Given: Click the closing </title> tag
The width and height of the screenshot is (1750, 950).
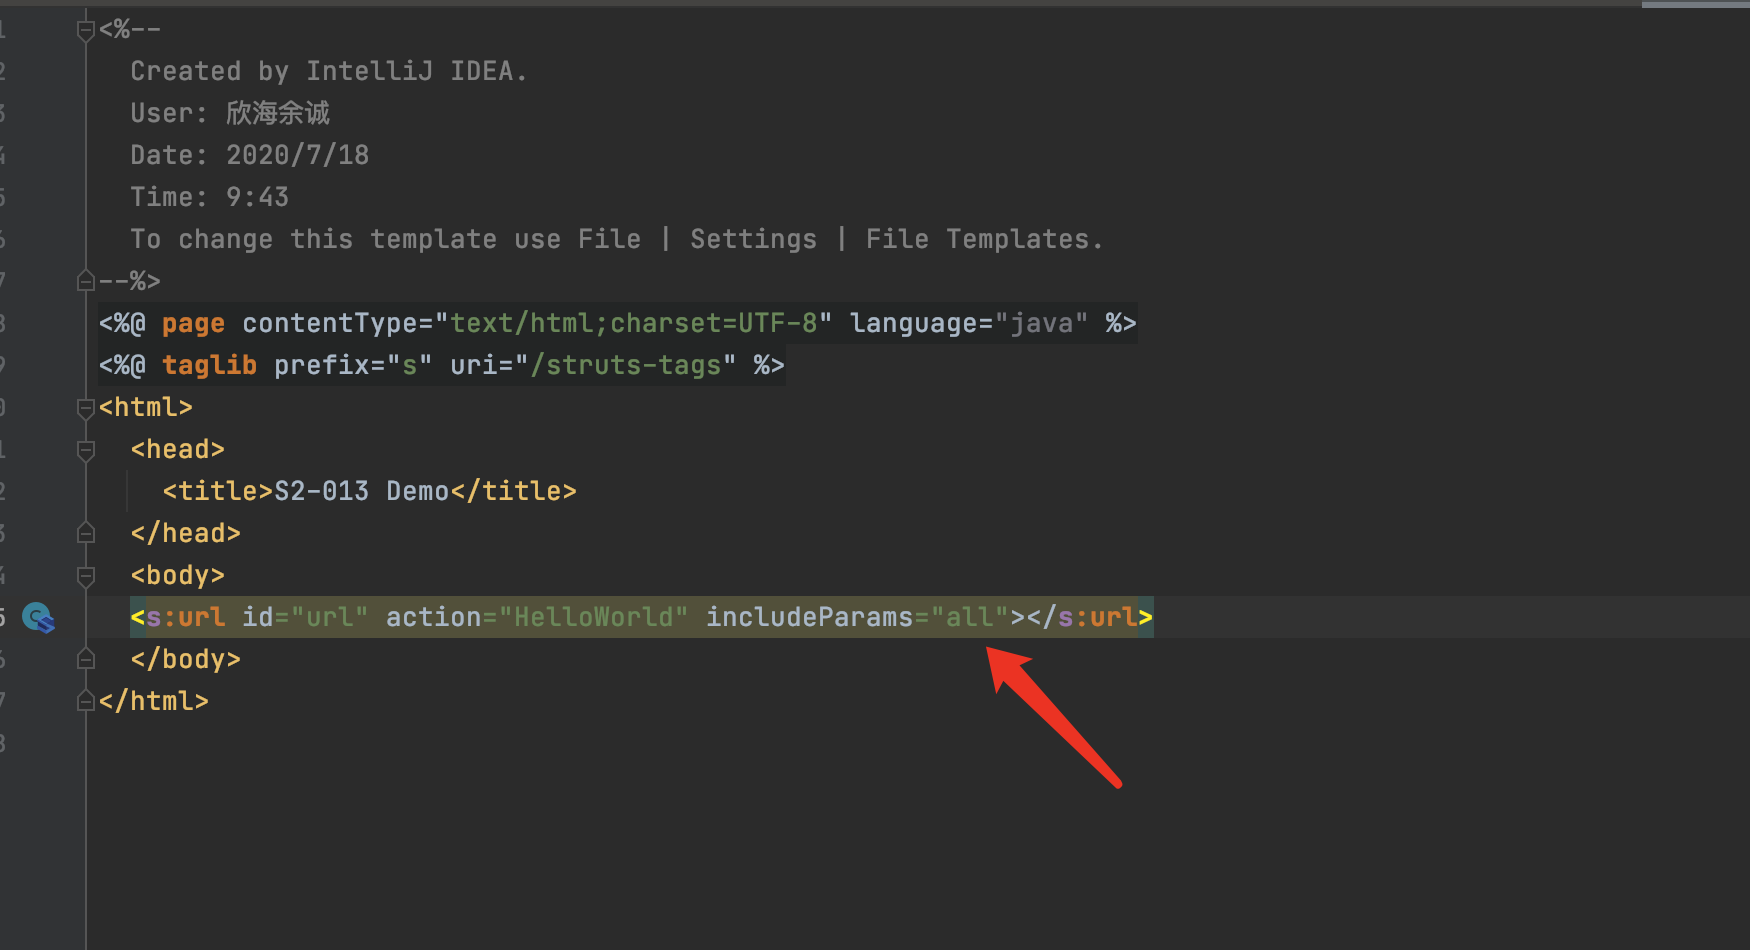Looking at the screenshot, I should tap(514, 491).
